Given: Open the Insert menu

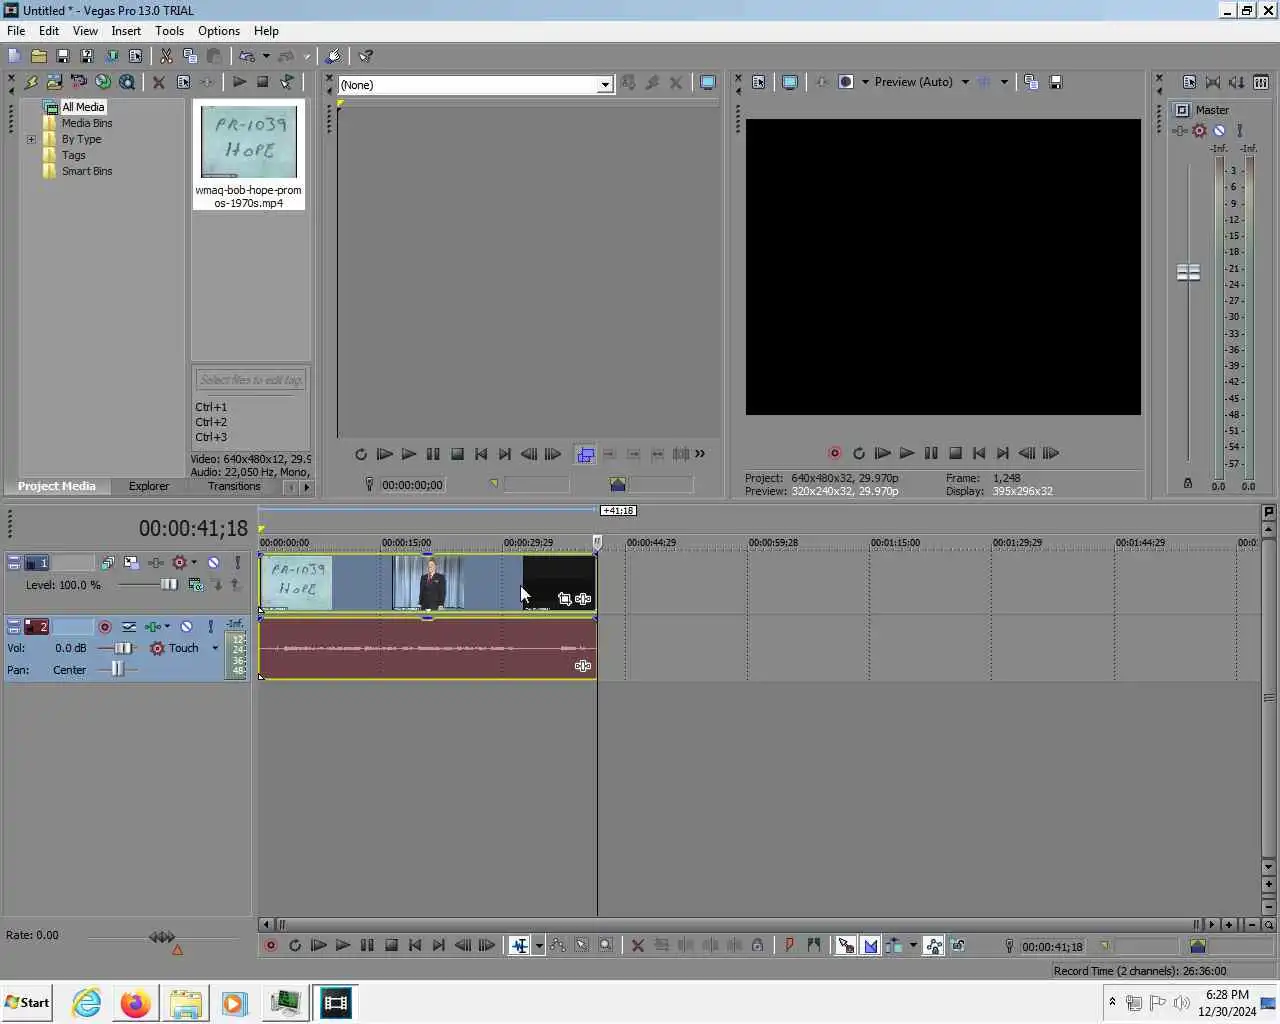Looking at the screenshot, I should pos(126,31).
